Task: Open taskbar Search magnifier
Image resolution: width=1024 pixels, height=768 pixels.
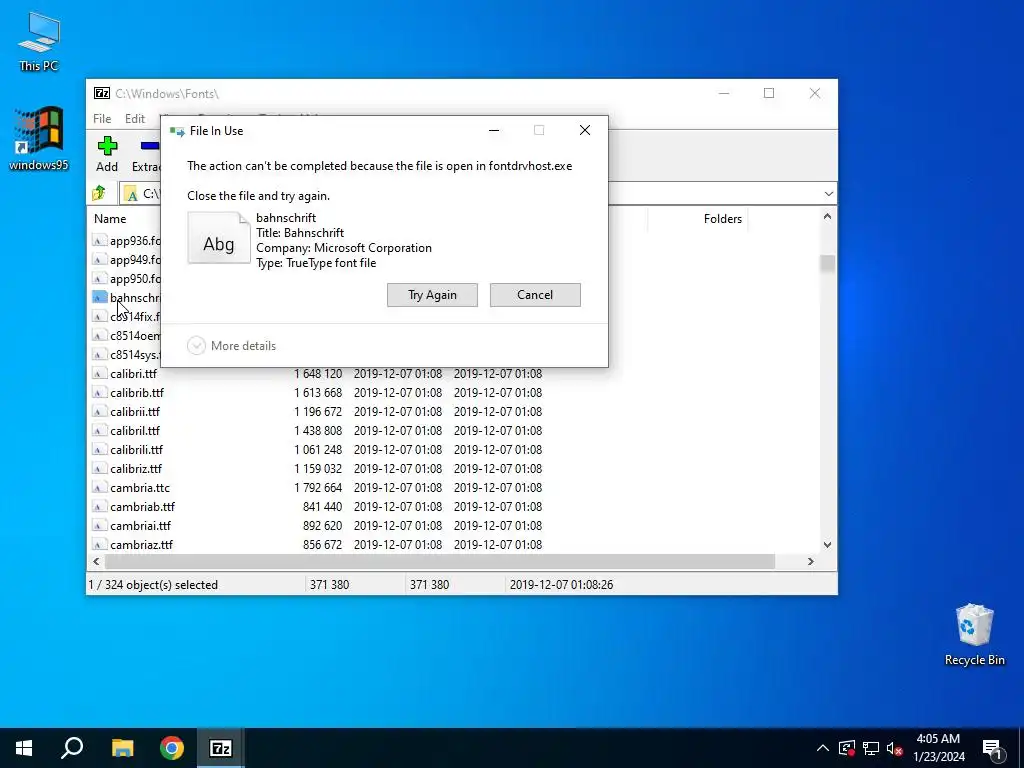Action: (72, 748)
